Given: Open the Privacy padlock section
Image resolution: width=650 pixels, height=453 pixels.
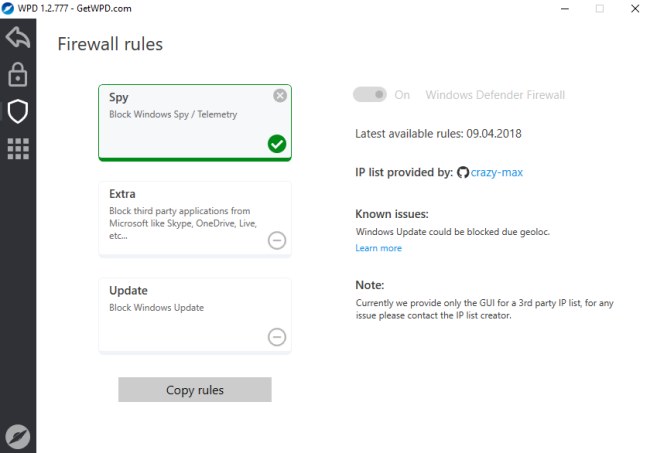Looking at the screenshot, I should pyautogui.click(x=18, y=75).
